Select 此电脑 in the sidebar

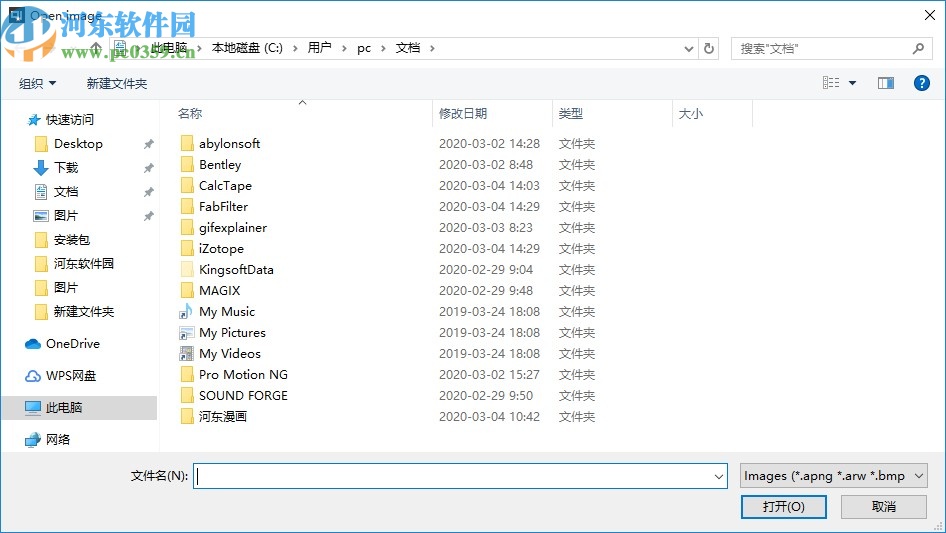[x=64, y=407]
